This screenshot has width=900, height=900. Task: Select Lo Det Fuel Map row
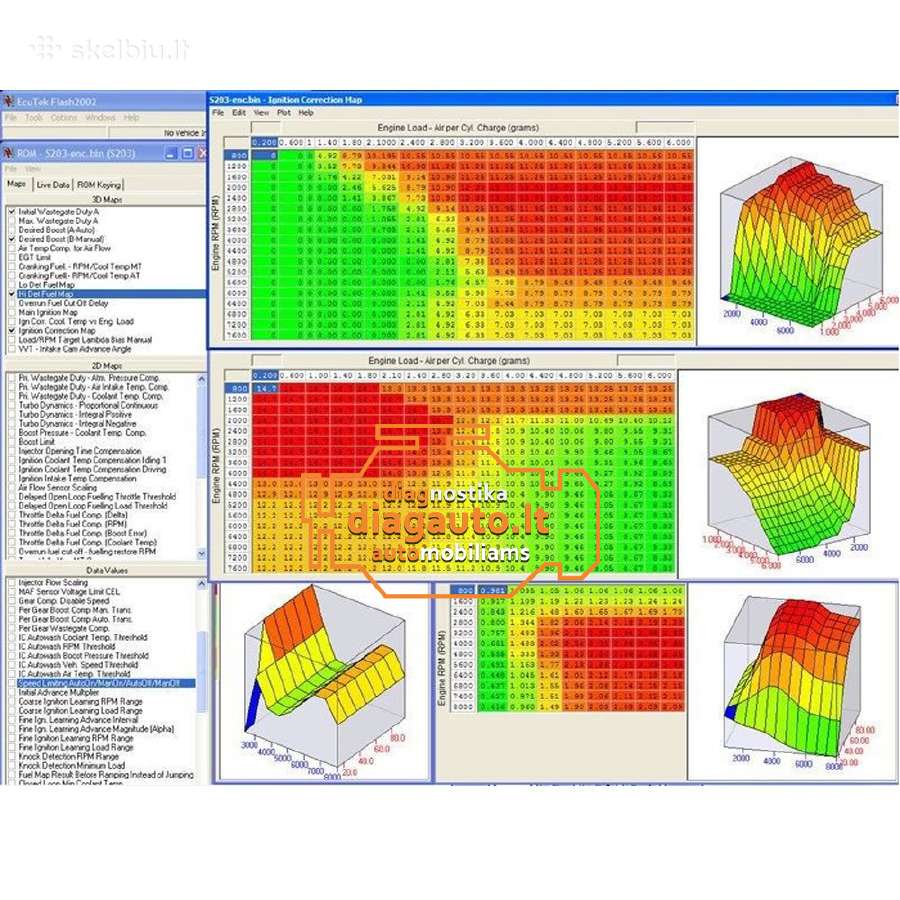click(46, 285)
